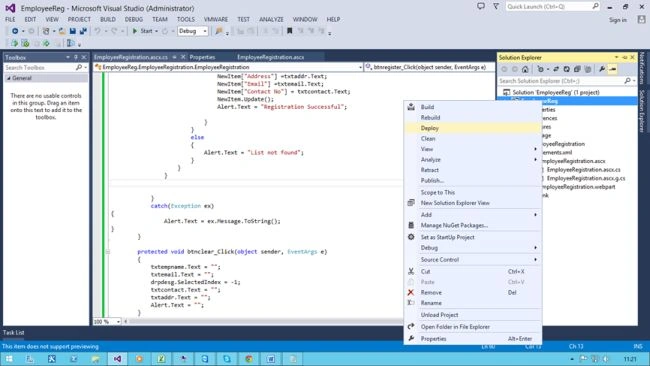Select Deploy in the context menu
650x366 pixels.
click(473, 128)
